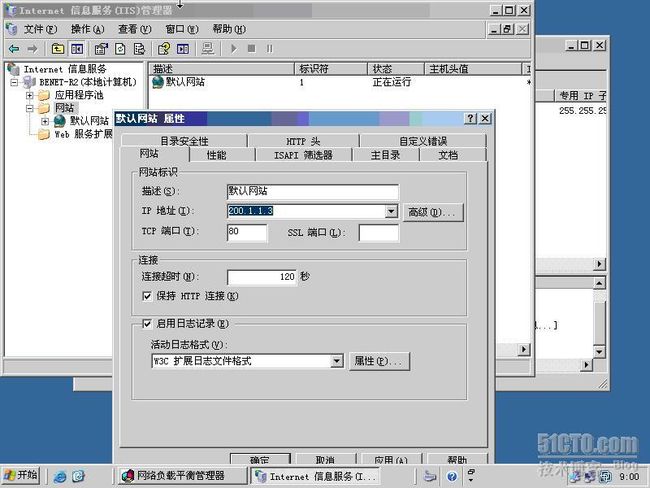Click the 主机头值 column header
Image resolution: width=650 pixels, height=488 pixels.
473,69
